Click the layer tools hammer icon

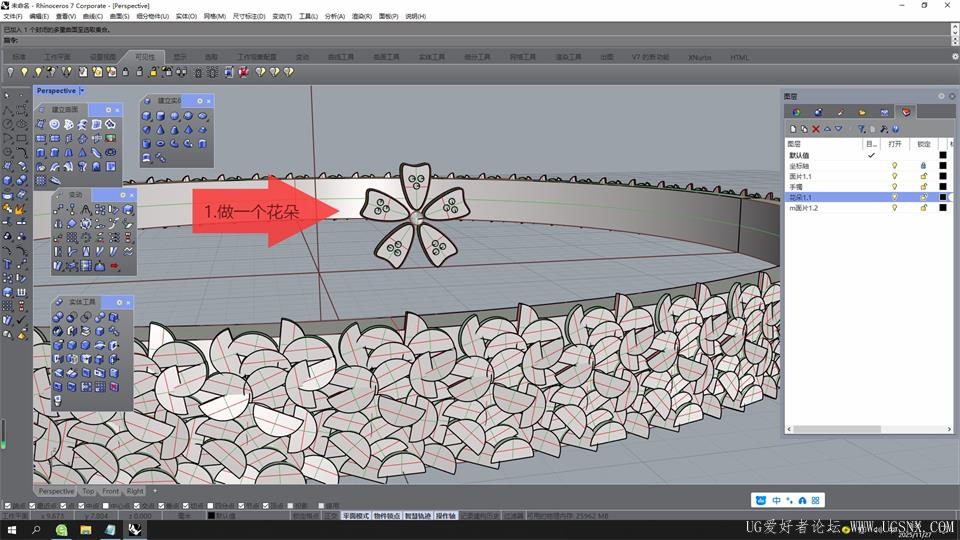[884, 129]
